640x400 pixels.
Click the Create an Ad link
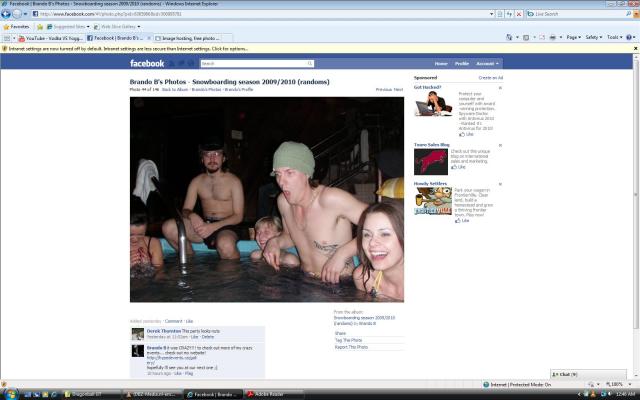[491, 78]
